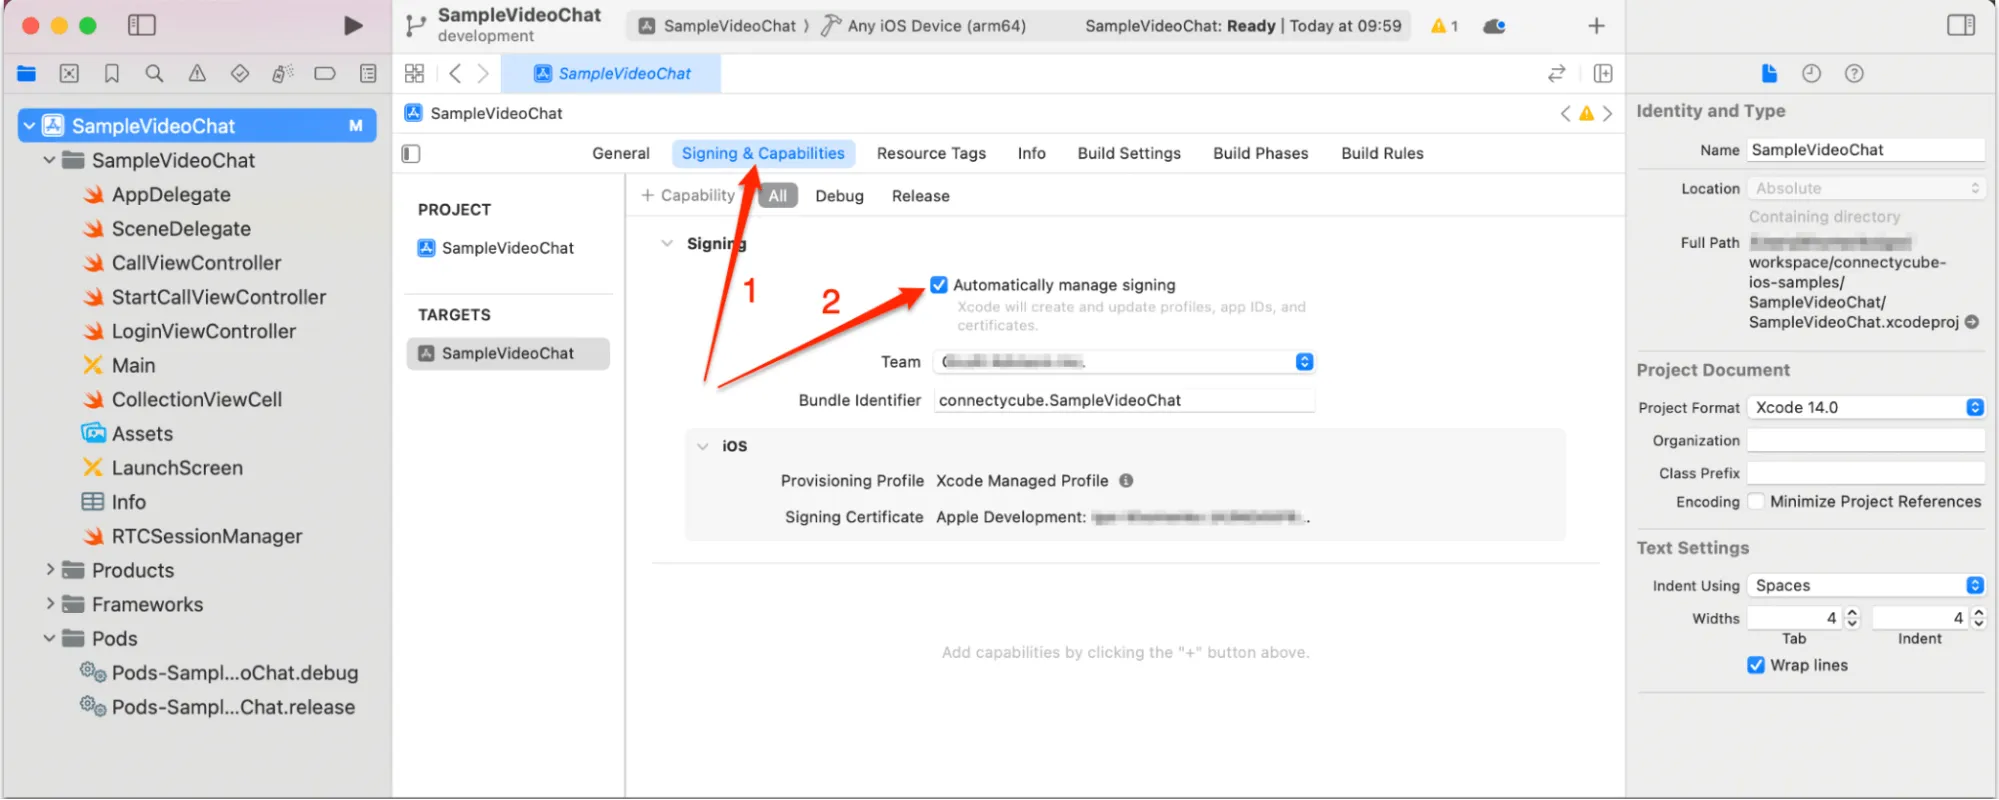Toggle the navigator sidebar in the title bar

click(x=142, y=25)
